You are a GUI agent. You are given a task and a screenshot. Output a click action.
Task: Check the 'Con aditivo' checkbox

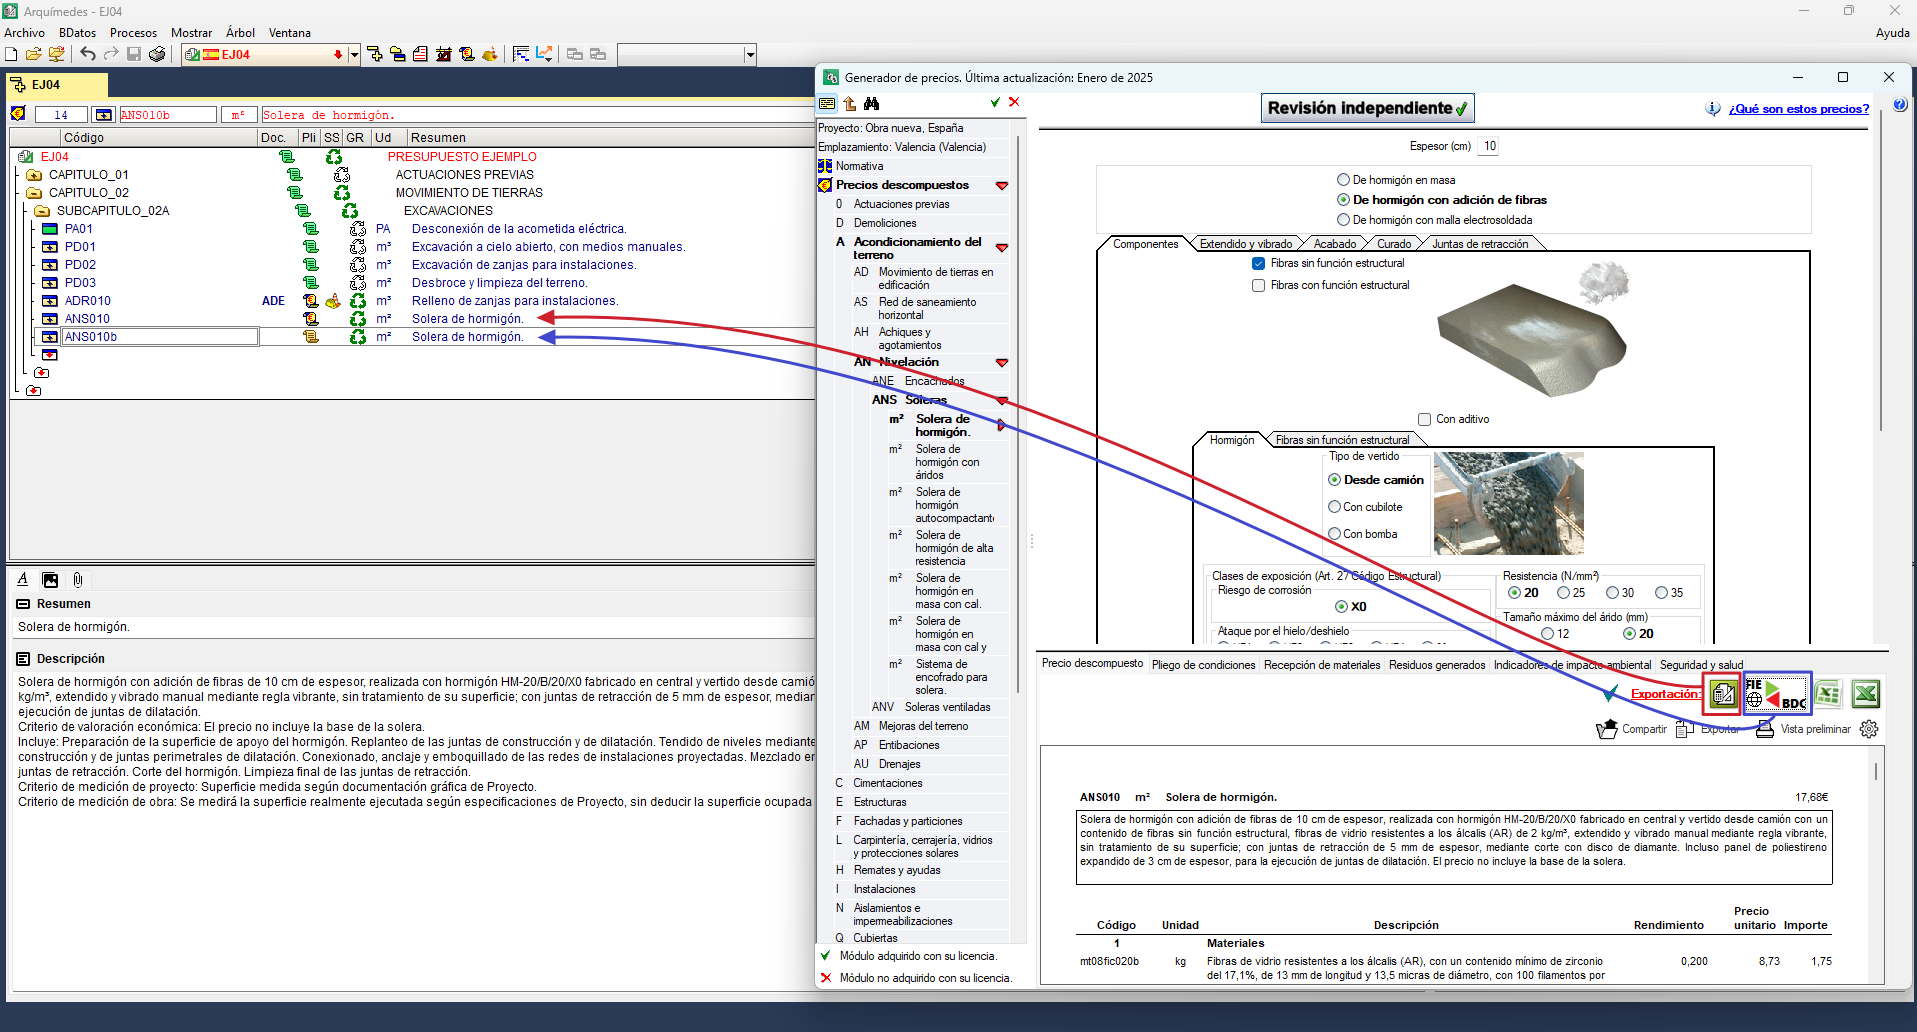point(1424,419)
